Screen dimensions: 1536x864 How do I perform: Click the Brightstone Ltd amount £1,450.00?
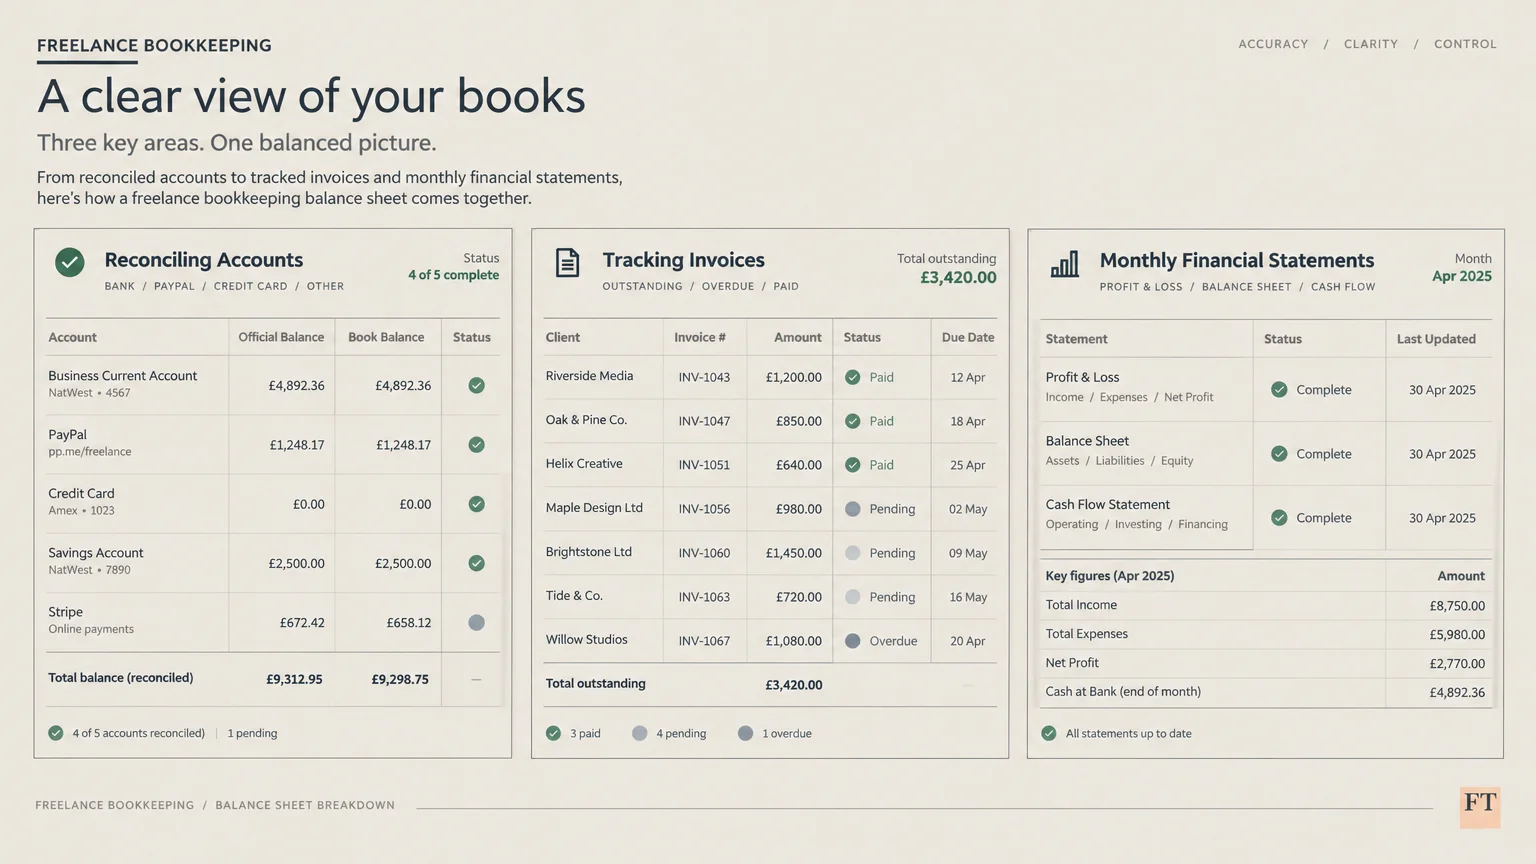(794, 553)
